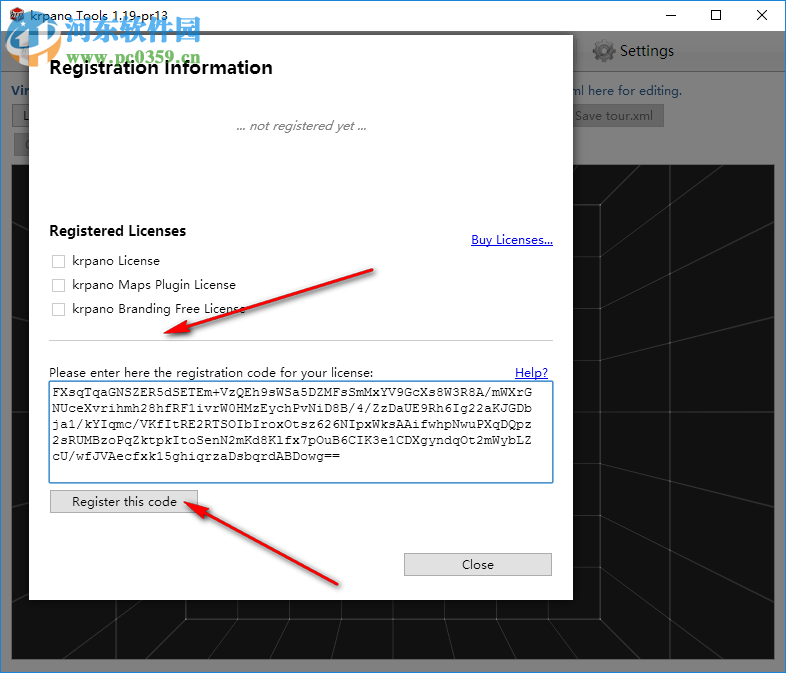This screenshot has width=786, height=673.
Task: Open the Settings gear icon
Action: [x=604, y=51]
